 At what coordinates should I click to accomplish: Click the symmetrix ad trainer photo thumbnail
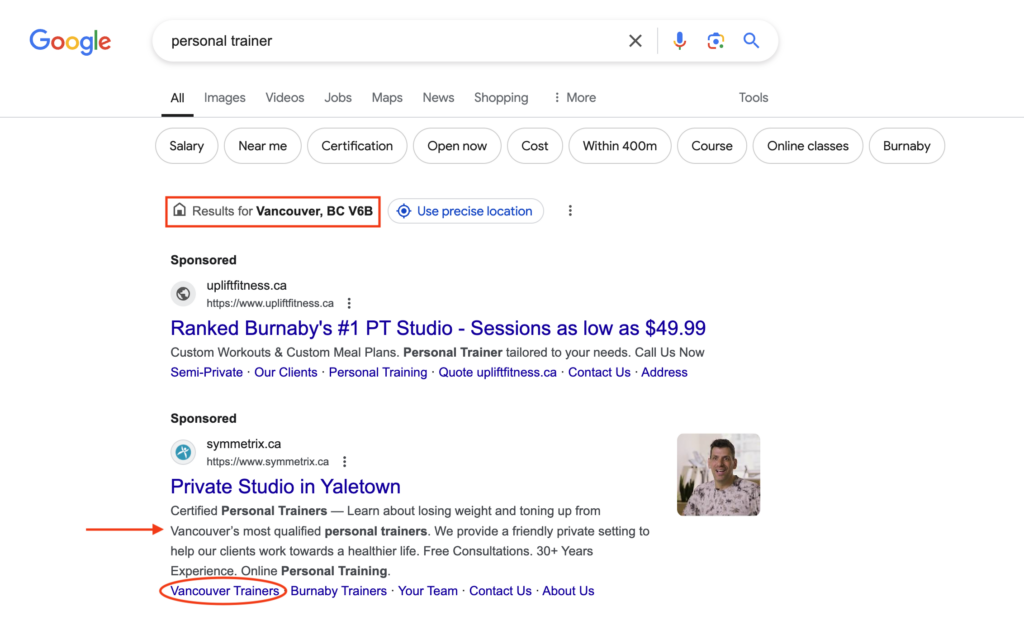[x=718, y=475]
